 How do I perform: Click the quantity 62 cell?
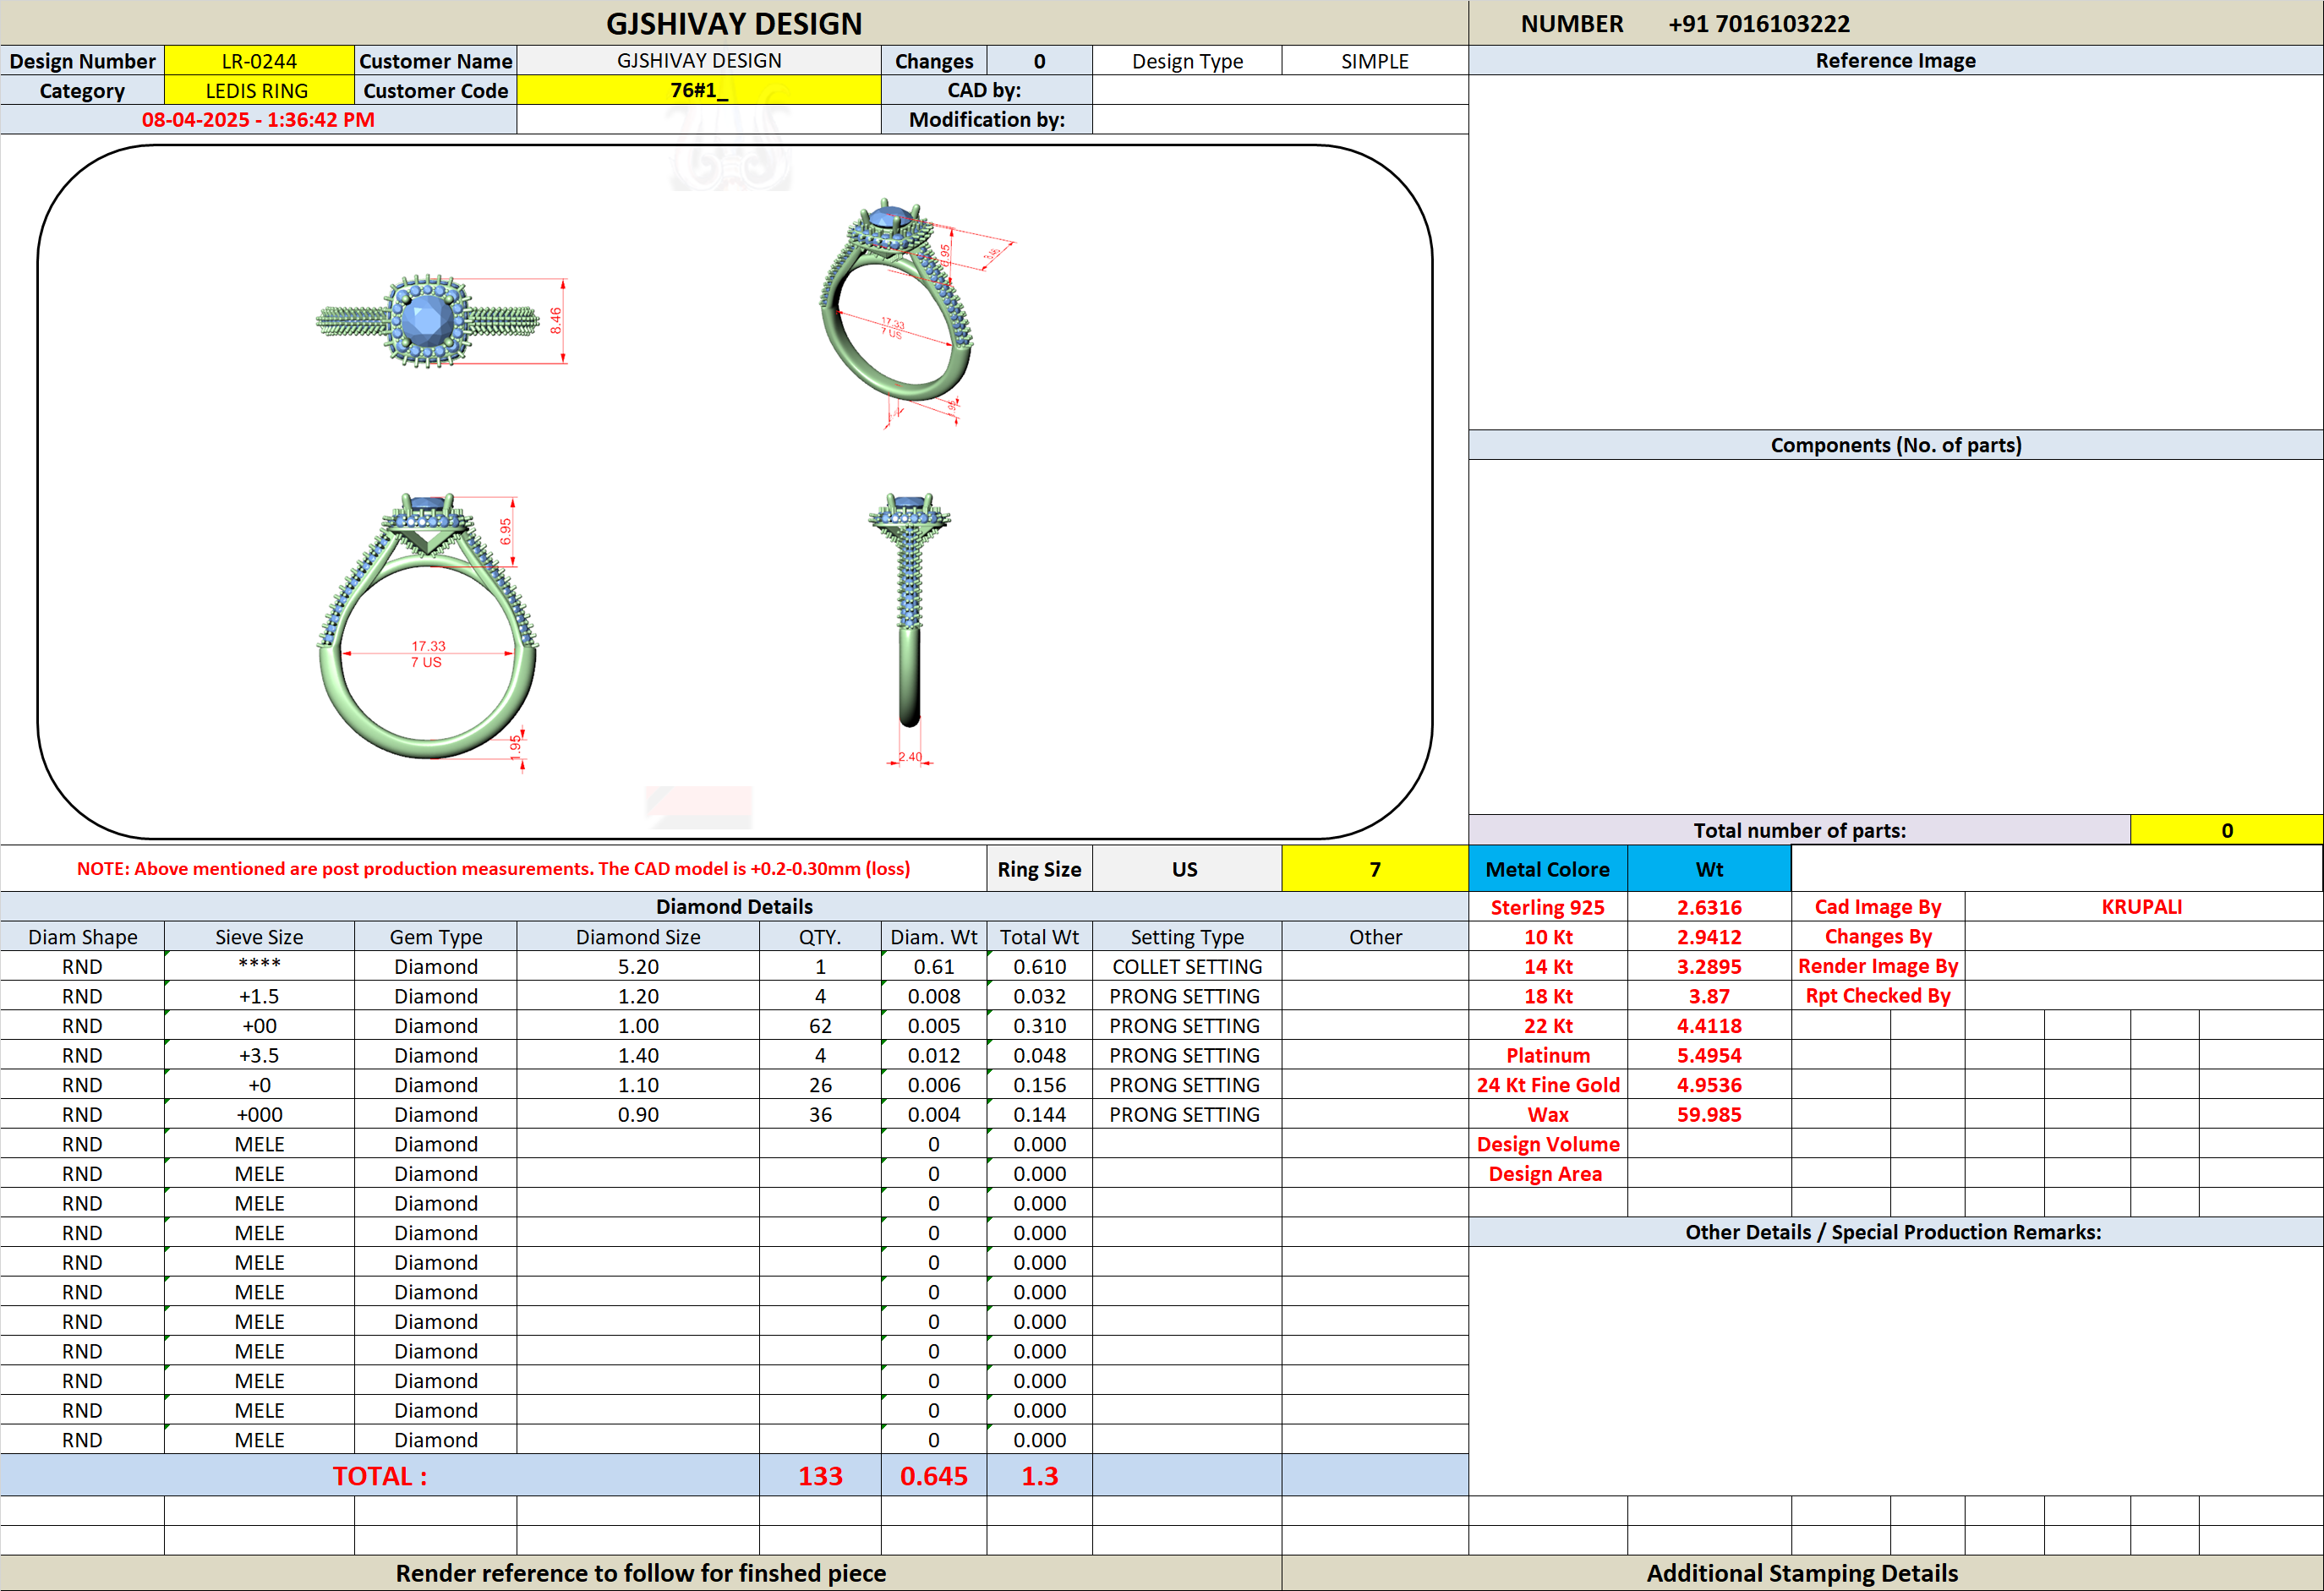(x=820, y=1026)
